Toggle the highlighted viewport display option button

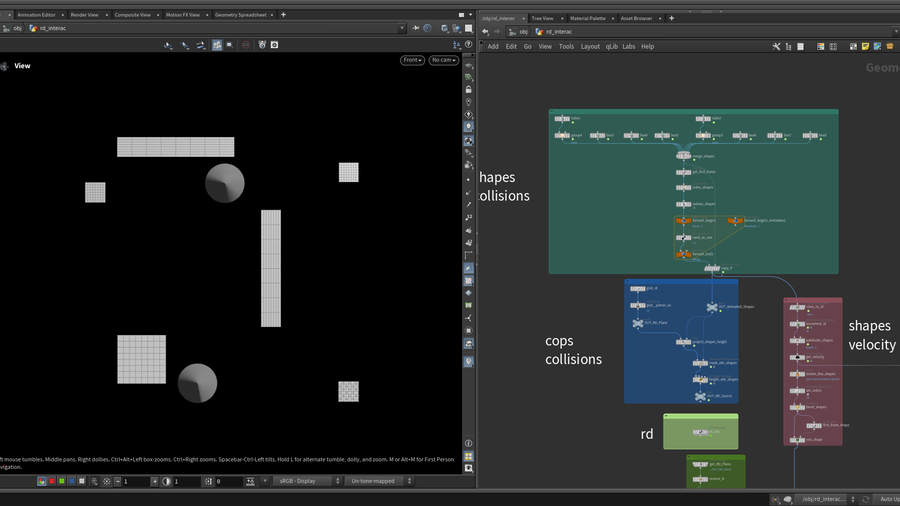click(x=217, y=45)
